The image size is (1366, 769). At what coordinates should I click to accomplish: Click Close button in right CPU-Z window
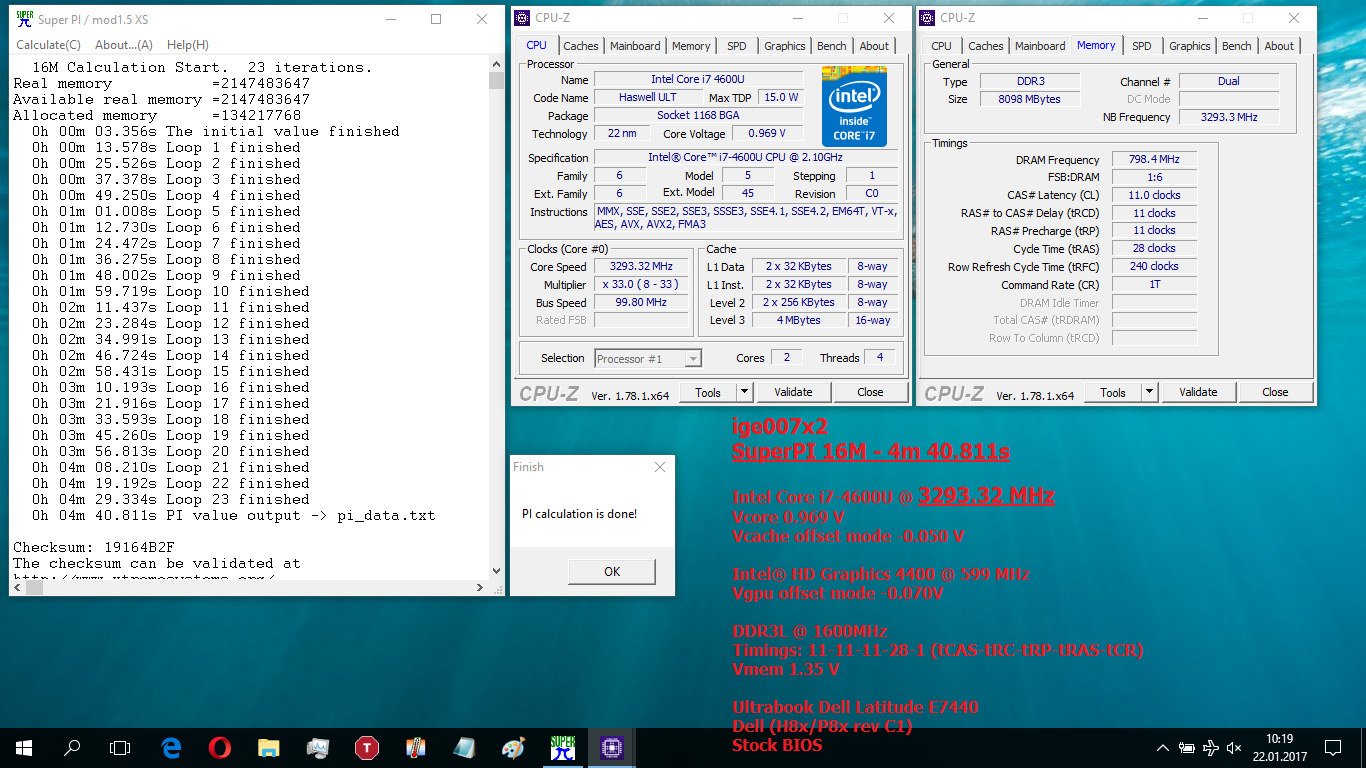pyautogui.click(x=1276, y=392)
